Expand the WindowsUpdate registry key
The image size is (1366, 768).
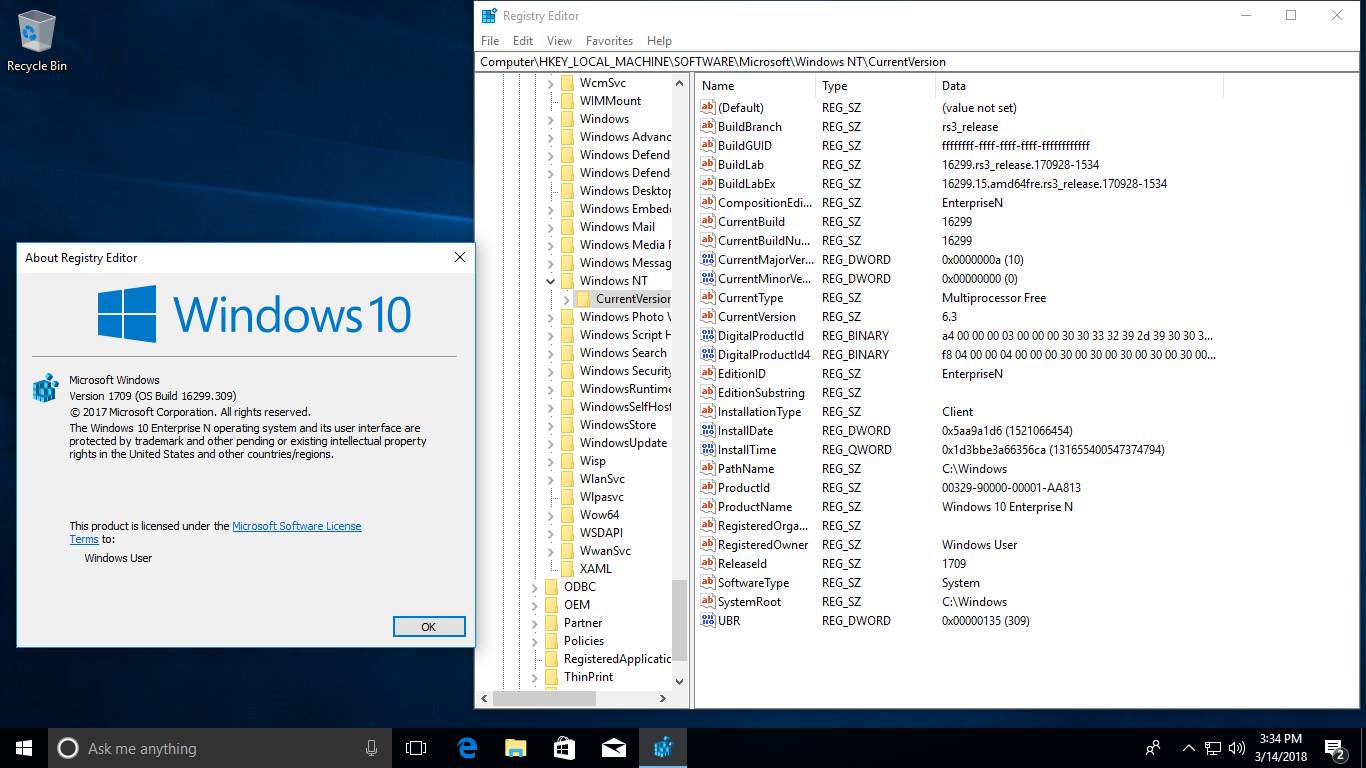(550, 443)
